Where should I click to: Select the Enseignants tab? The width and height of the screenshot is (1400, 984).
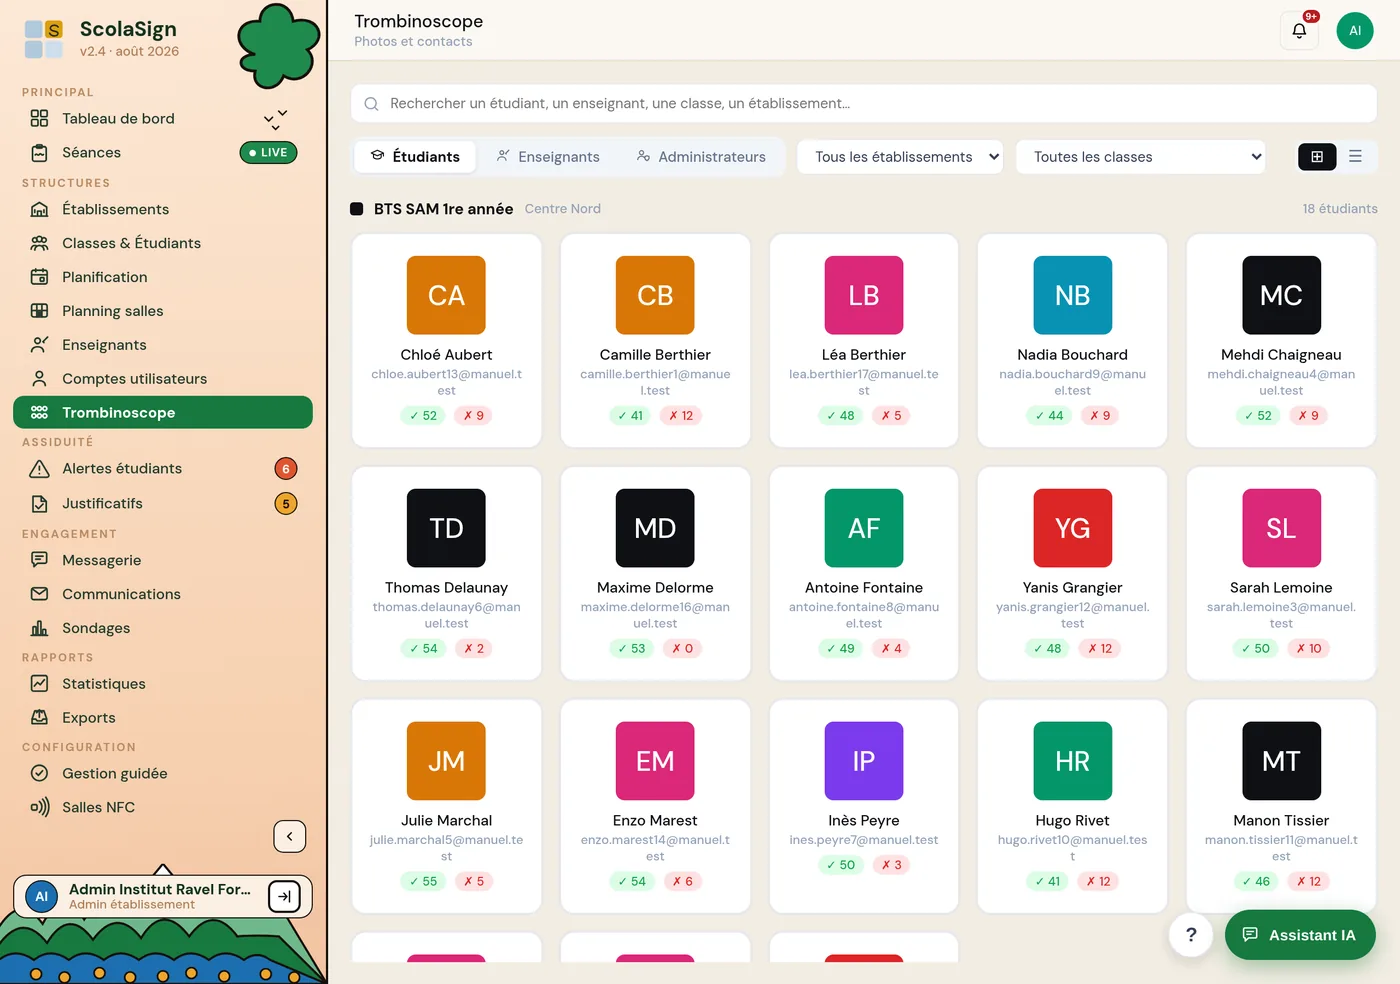point(548,157)
